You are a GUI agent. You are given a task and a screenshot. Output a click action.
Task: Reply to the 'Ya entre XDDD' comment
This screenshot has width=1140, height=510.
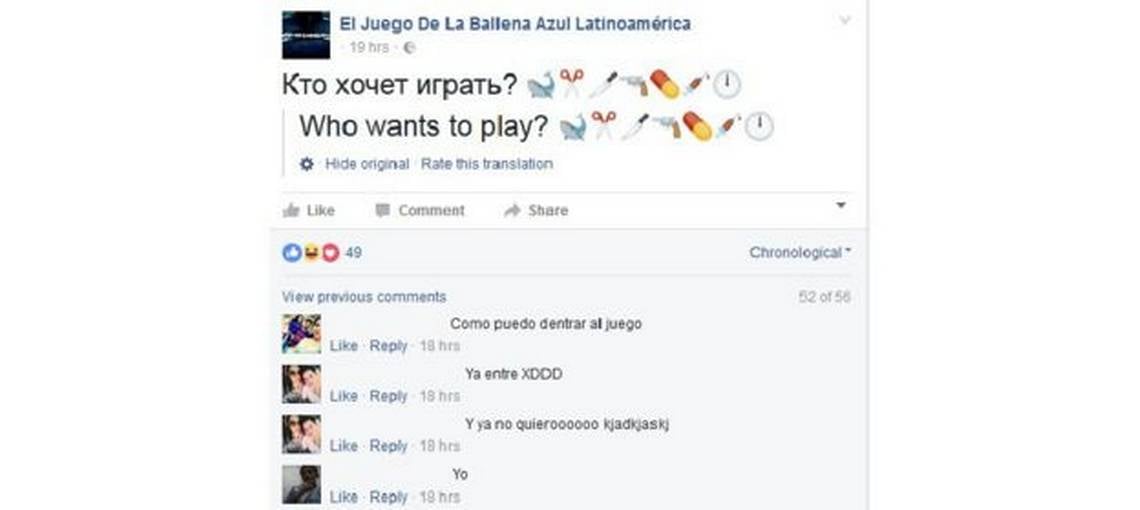pos(388,397)
